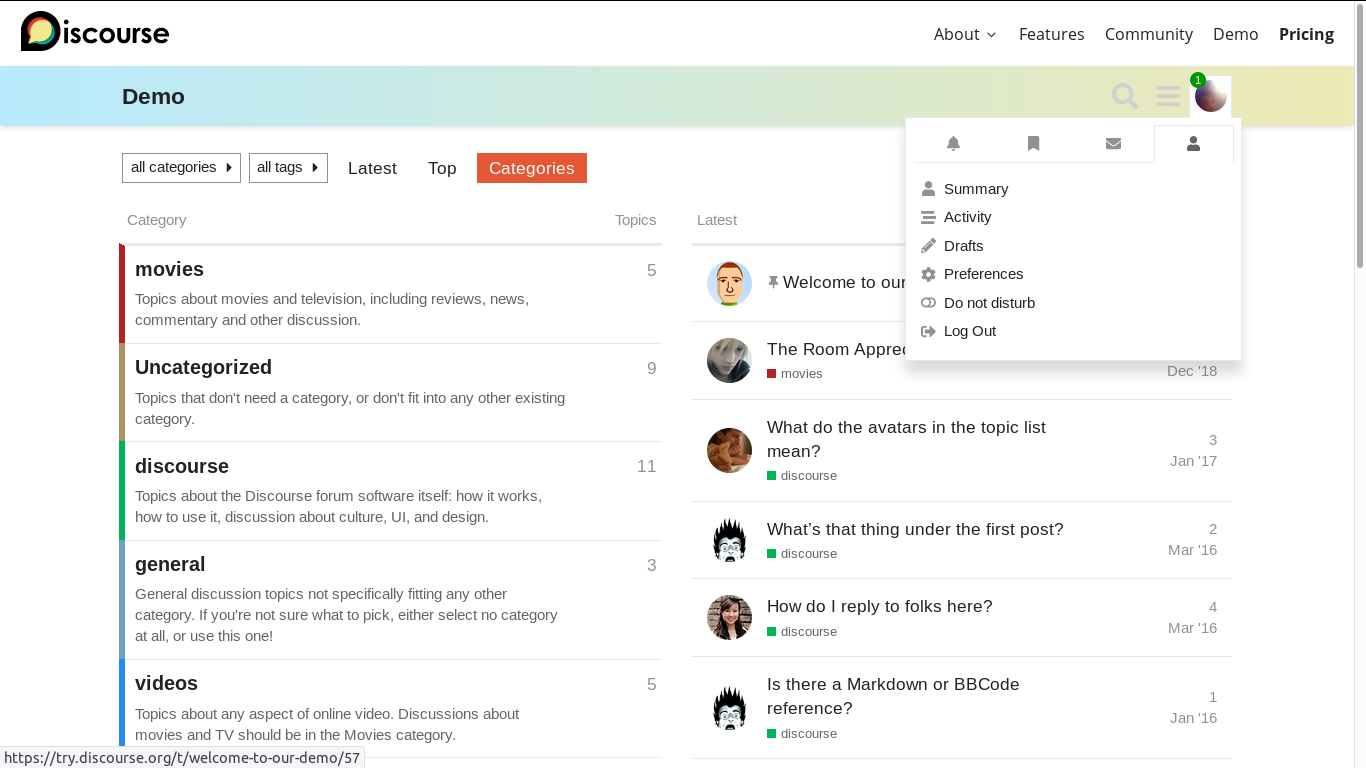Expand the all tags dropdown
Image resolution: width=1366 pixels, height=768 pixels.
288,168
